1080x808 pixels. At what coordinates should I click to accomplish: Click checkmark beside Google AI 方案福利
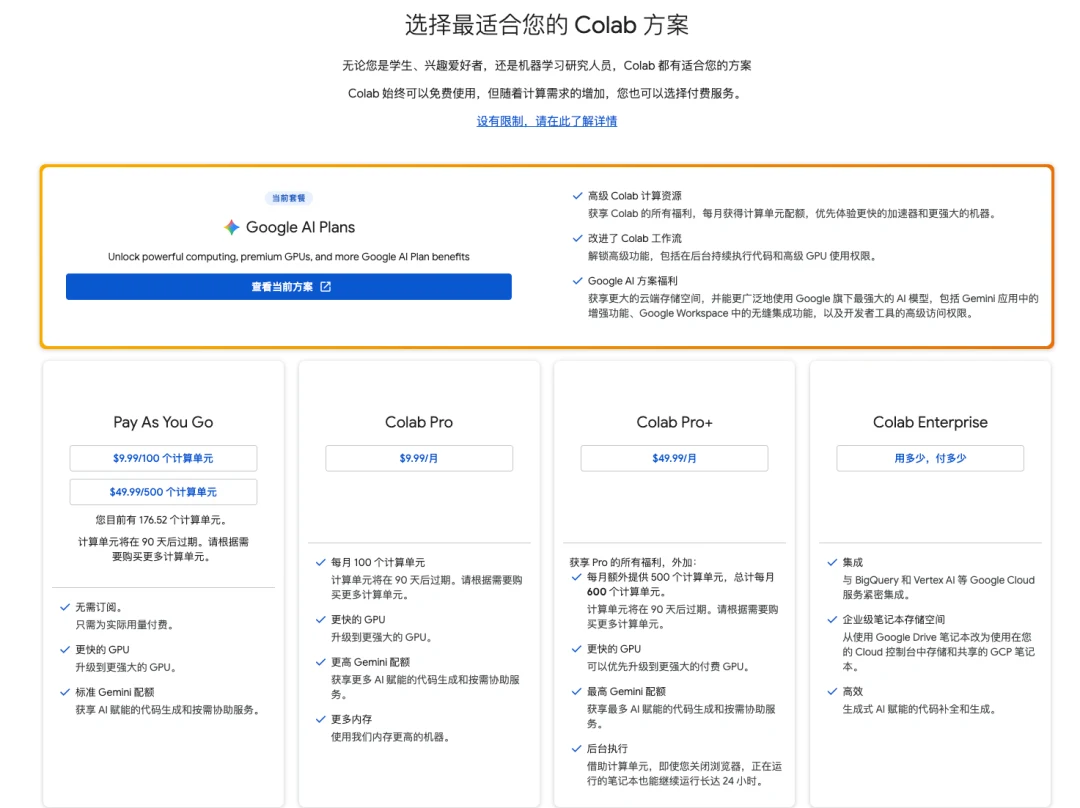click(577, 280)
